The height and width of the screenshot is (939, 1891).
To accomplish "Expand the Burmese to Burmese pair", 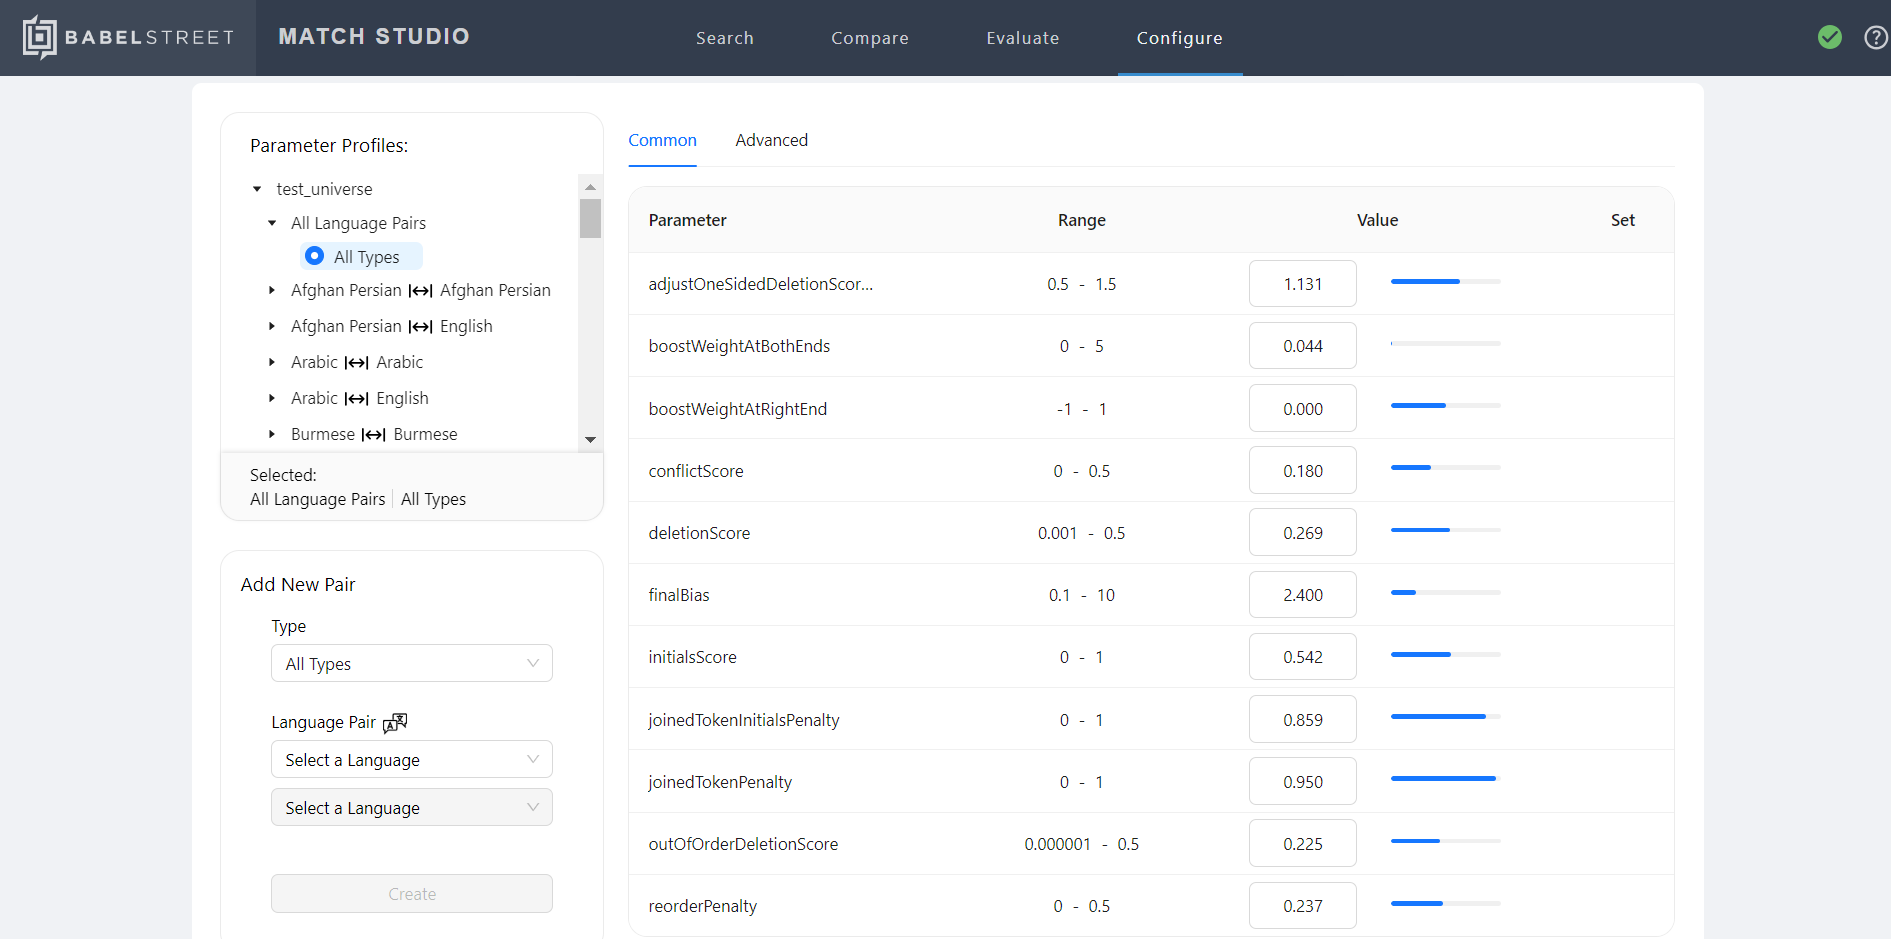I will (x=272, y=434).
